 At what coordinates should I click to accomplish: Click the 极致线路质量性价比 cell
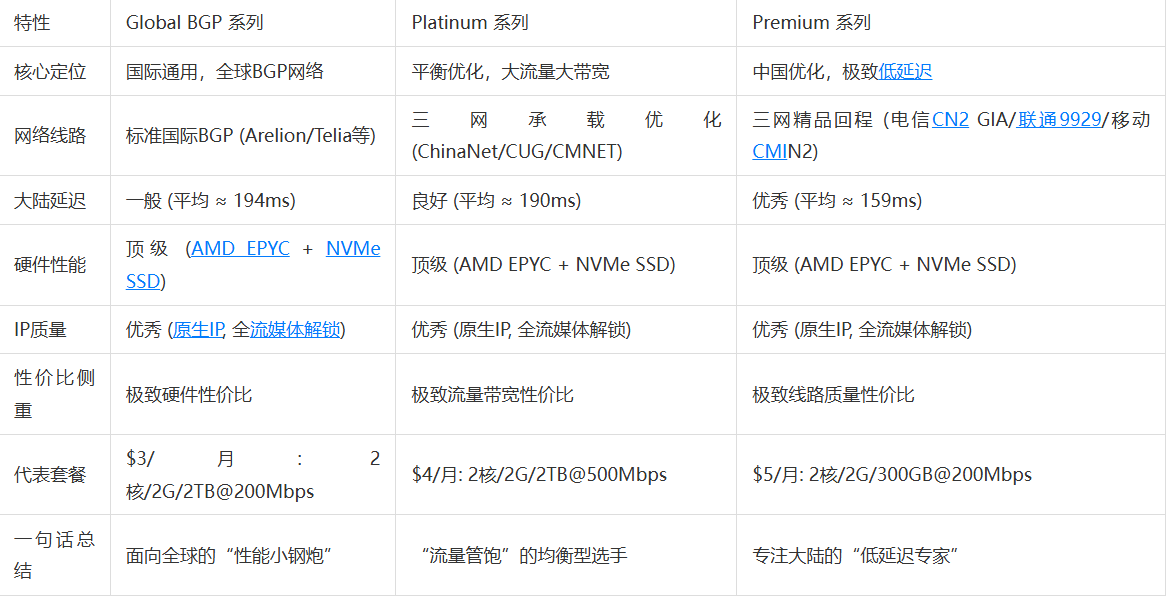833,395
